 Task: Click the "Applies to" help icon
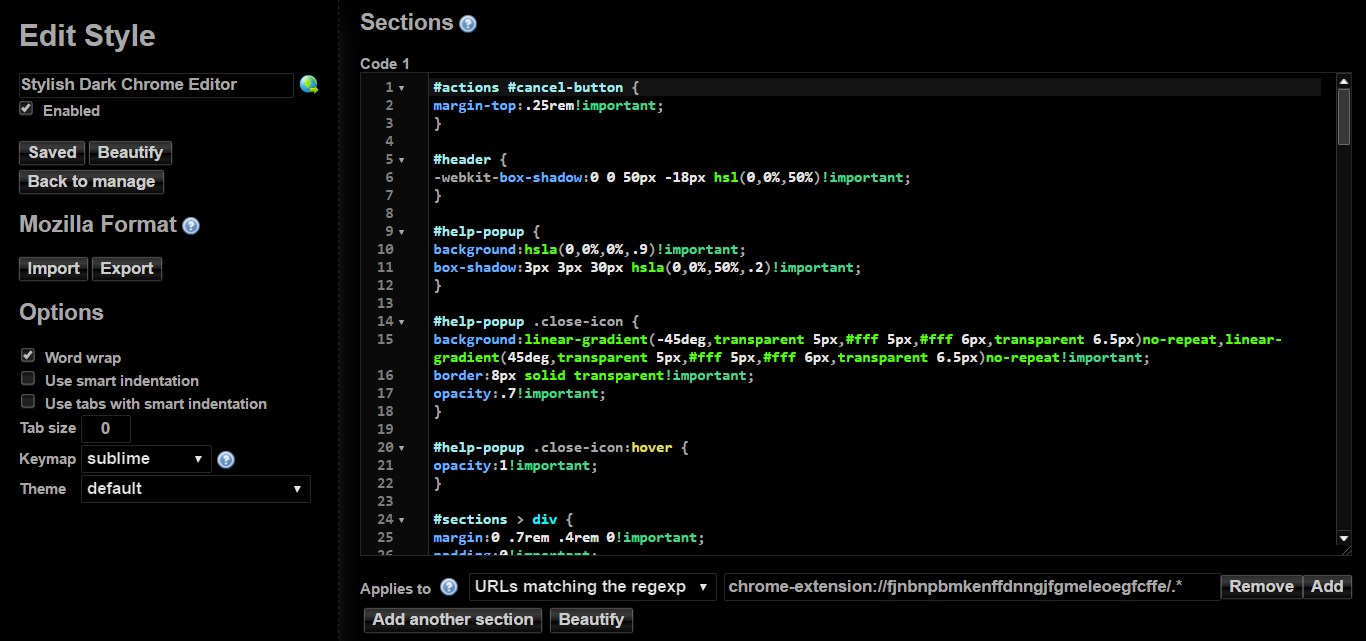(447, 589)
